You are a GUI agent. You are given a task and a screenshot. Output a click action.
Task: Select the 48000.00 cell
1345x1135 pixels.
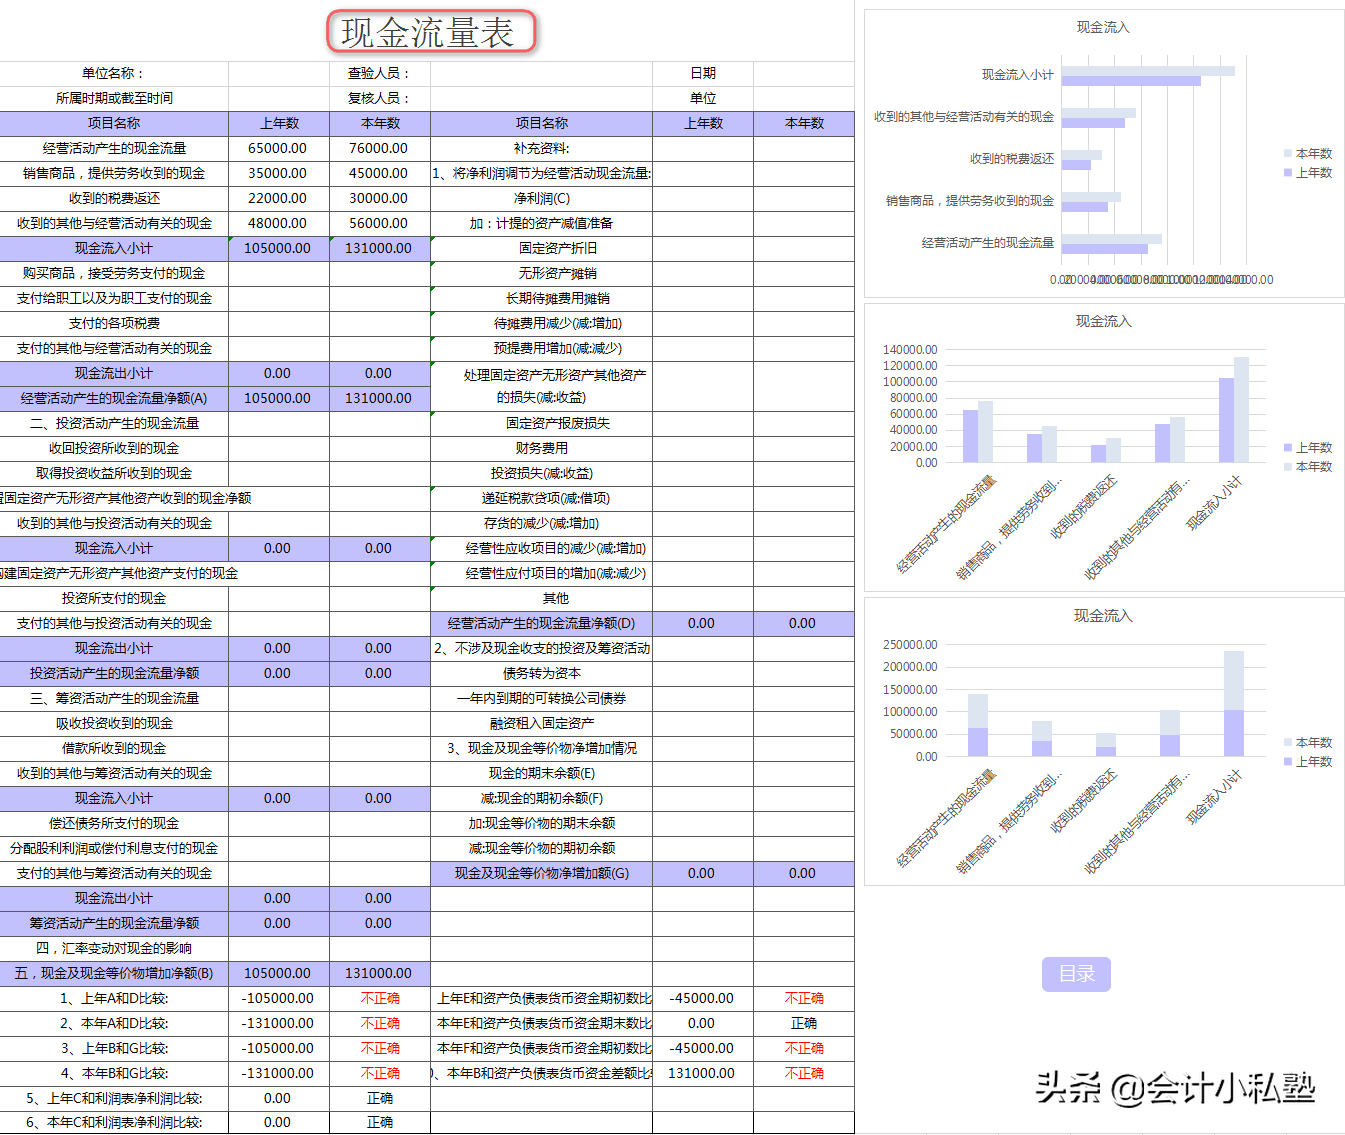tap(279, 223)
